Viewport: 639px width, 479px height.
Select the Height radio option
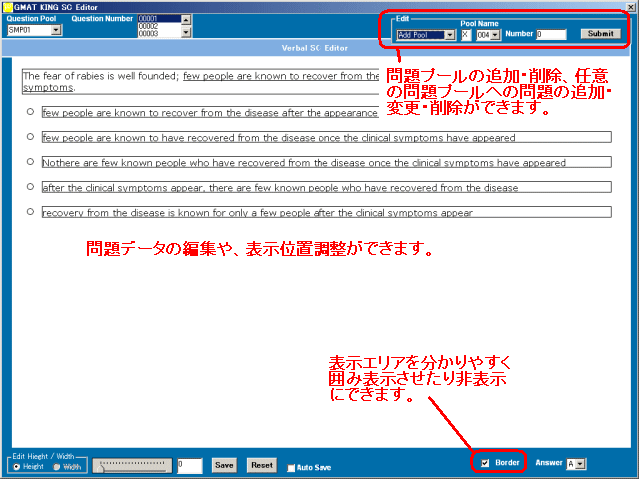click(15, 466)
